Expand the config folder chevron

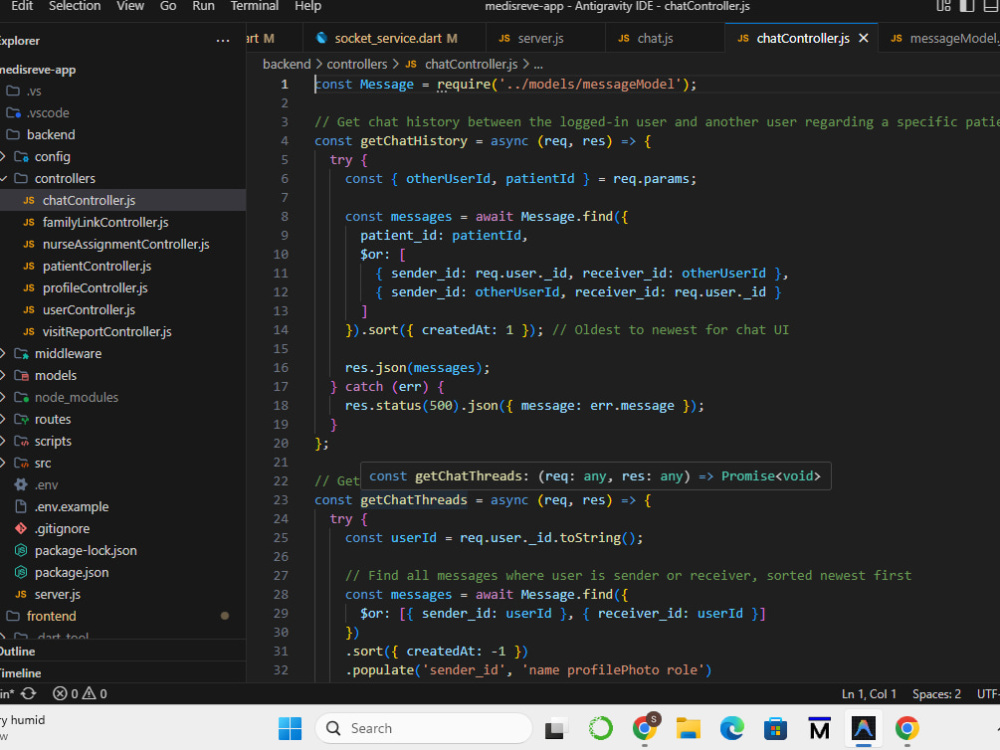point(3,157)
